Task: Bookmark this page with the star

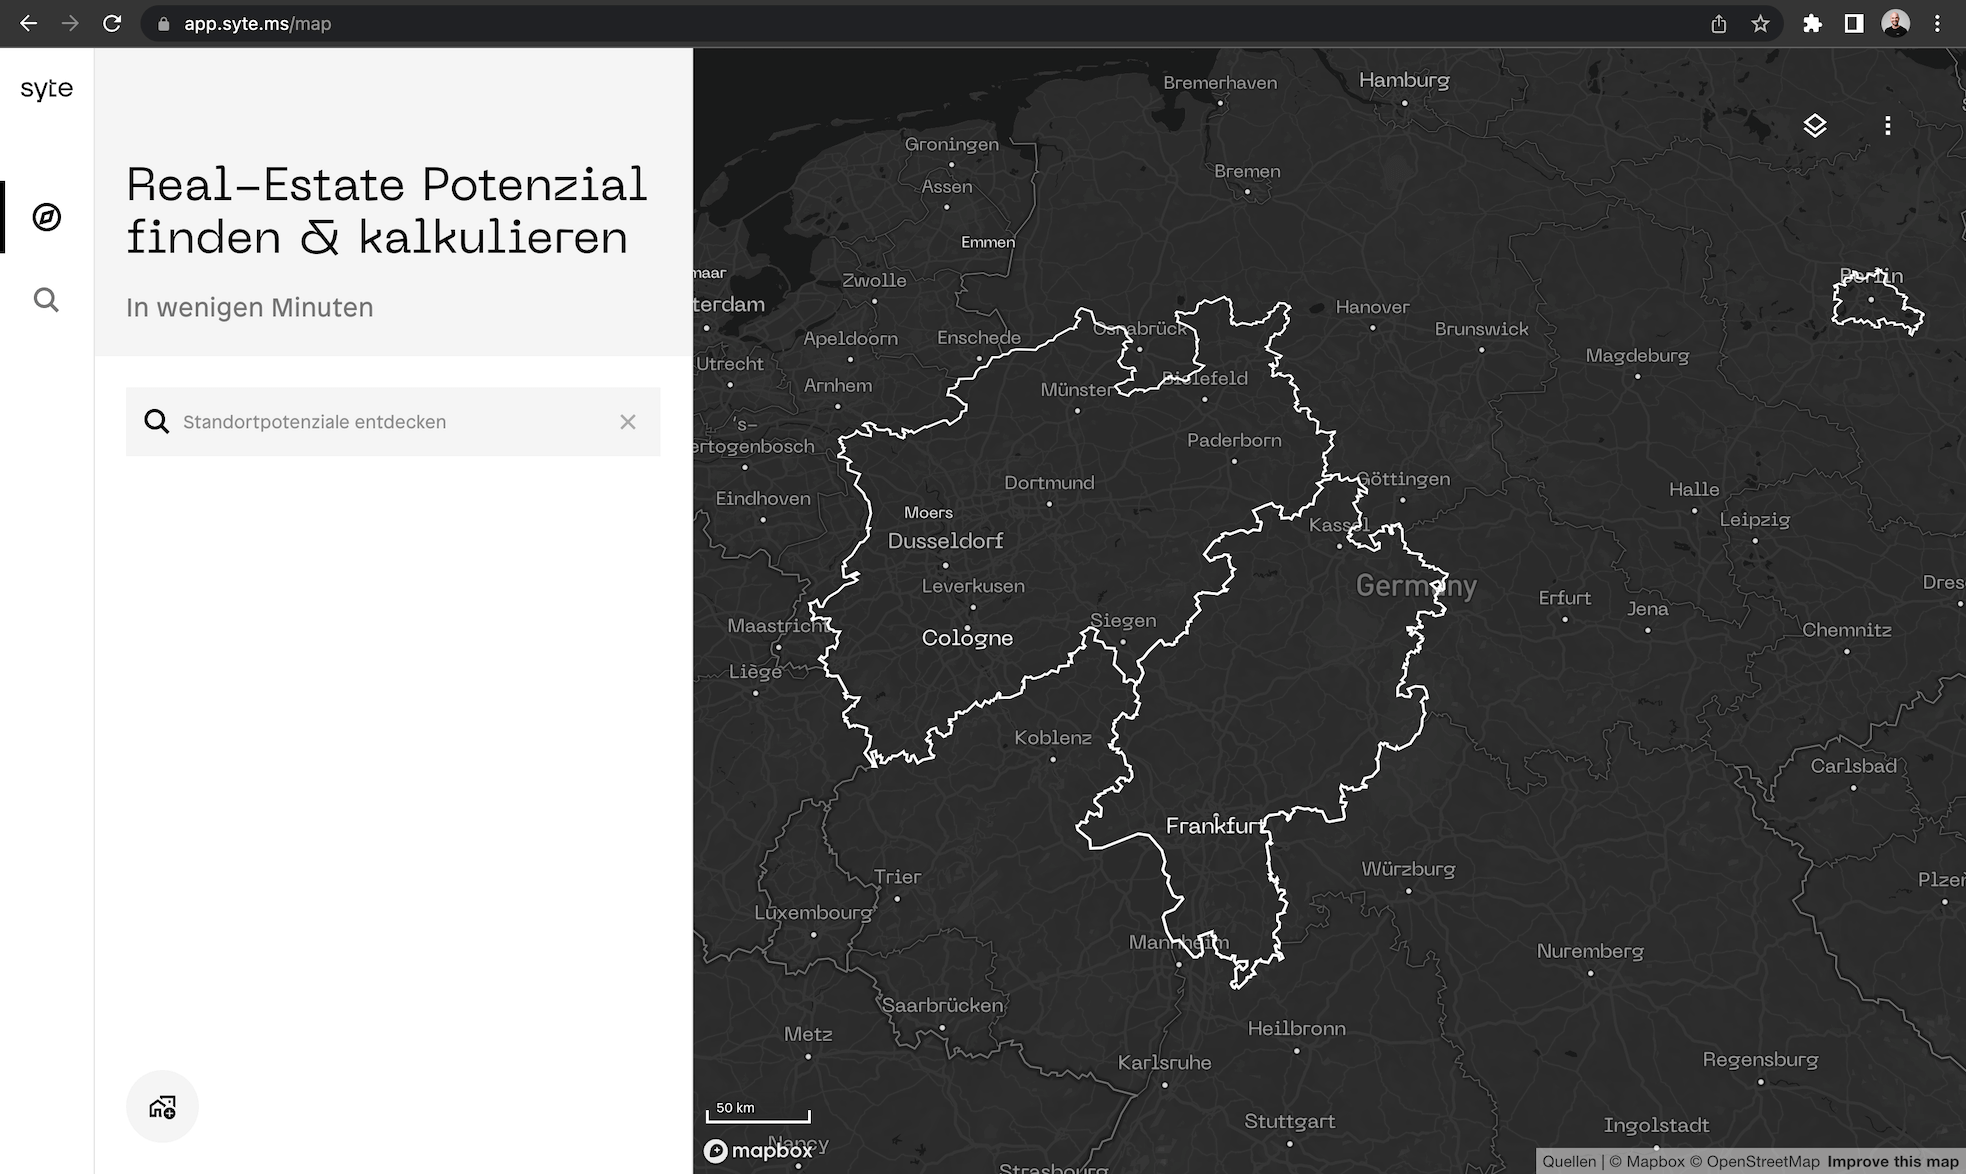Action: pos(1760,23)
